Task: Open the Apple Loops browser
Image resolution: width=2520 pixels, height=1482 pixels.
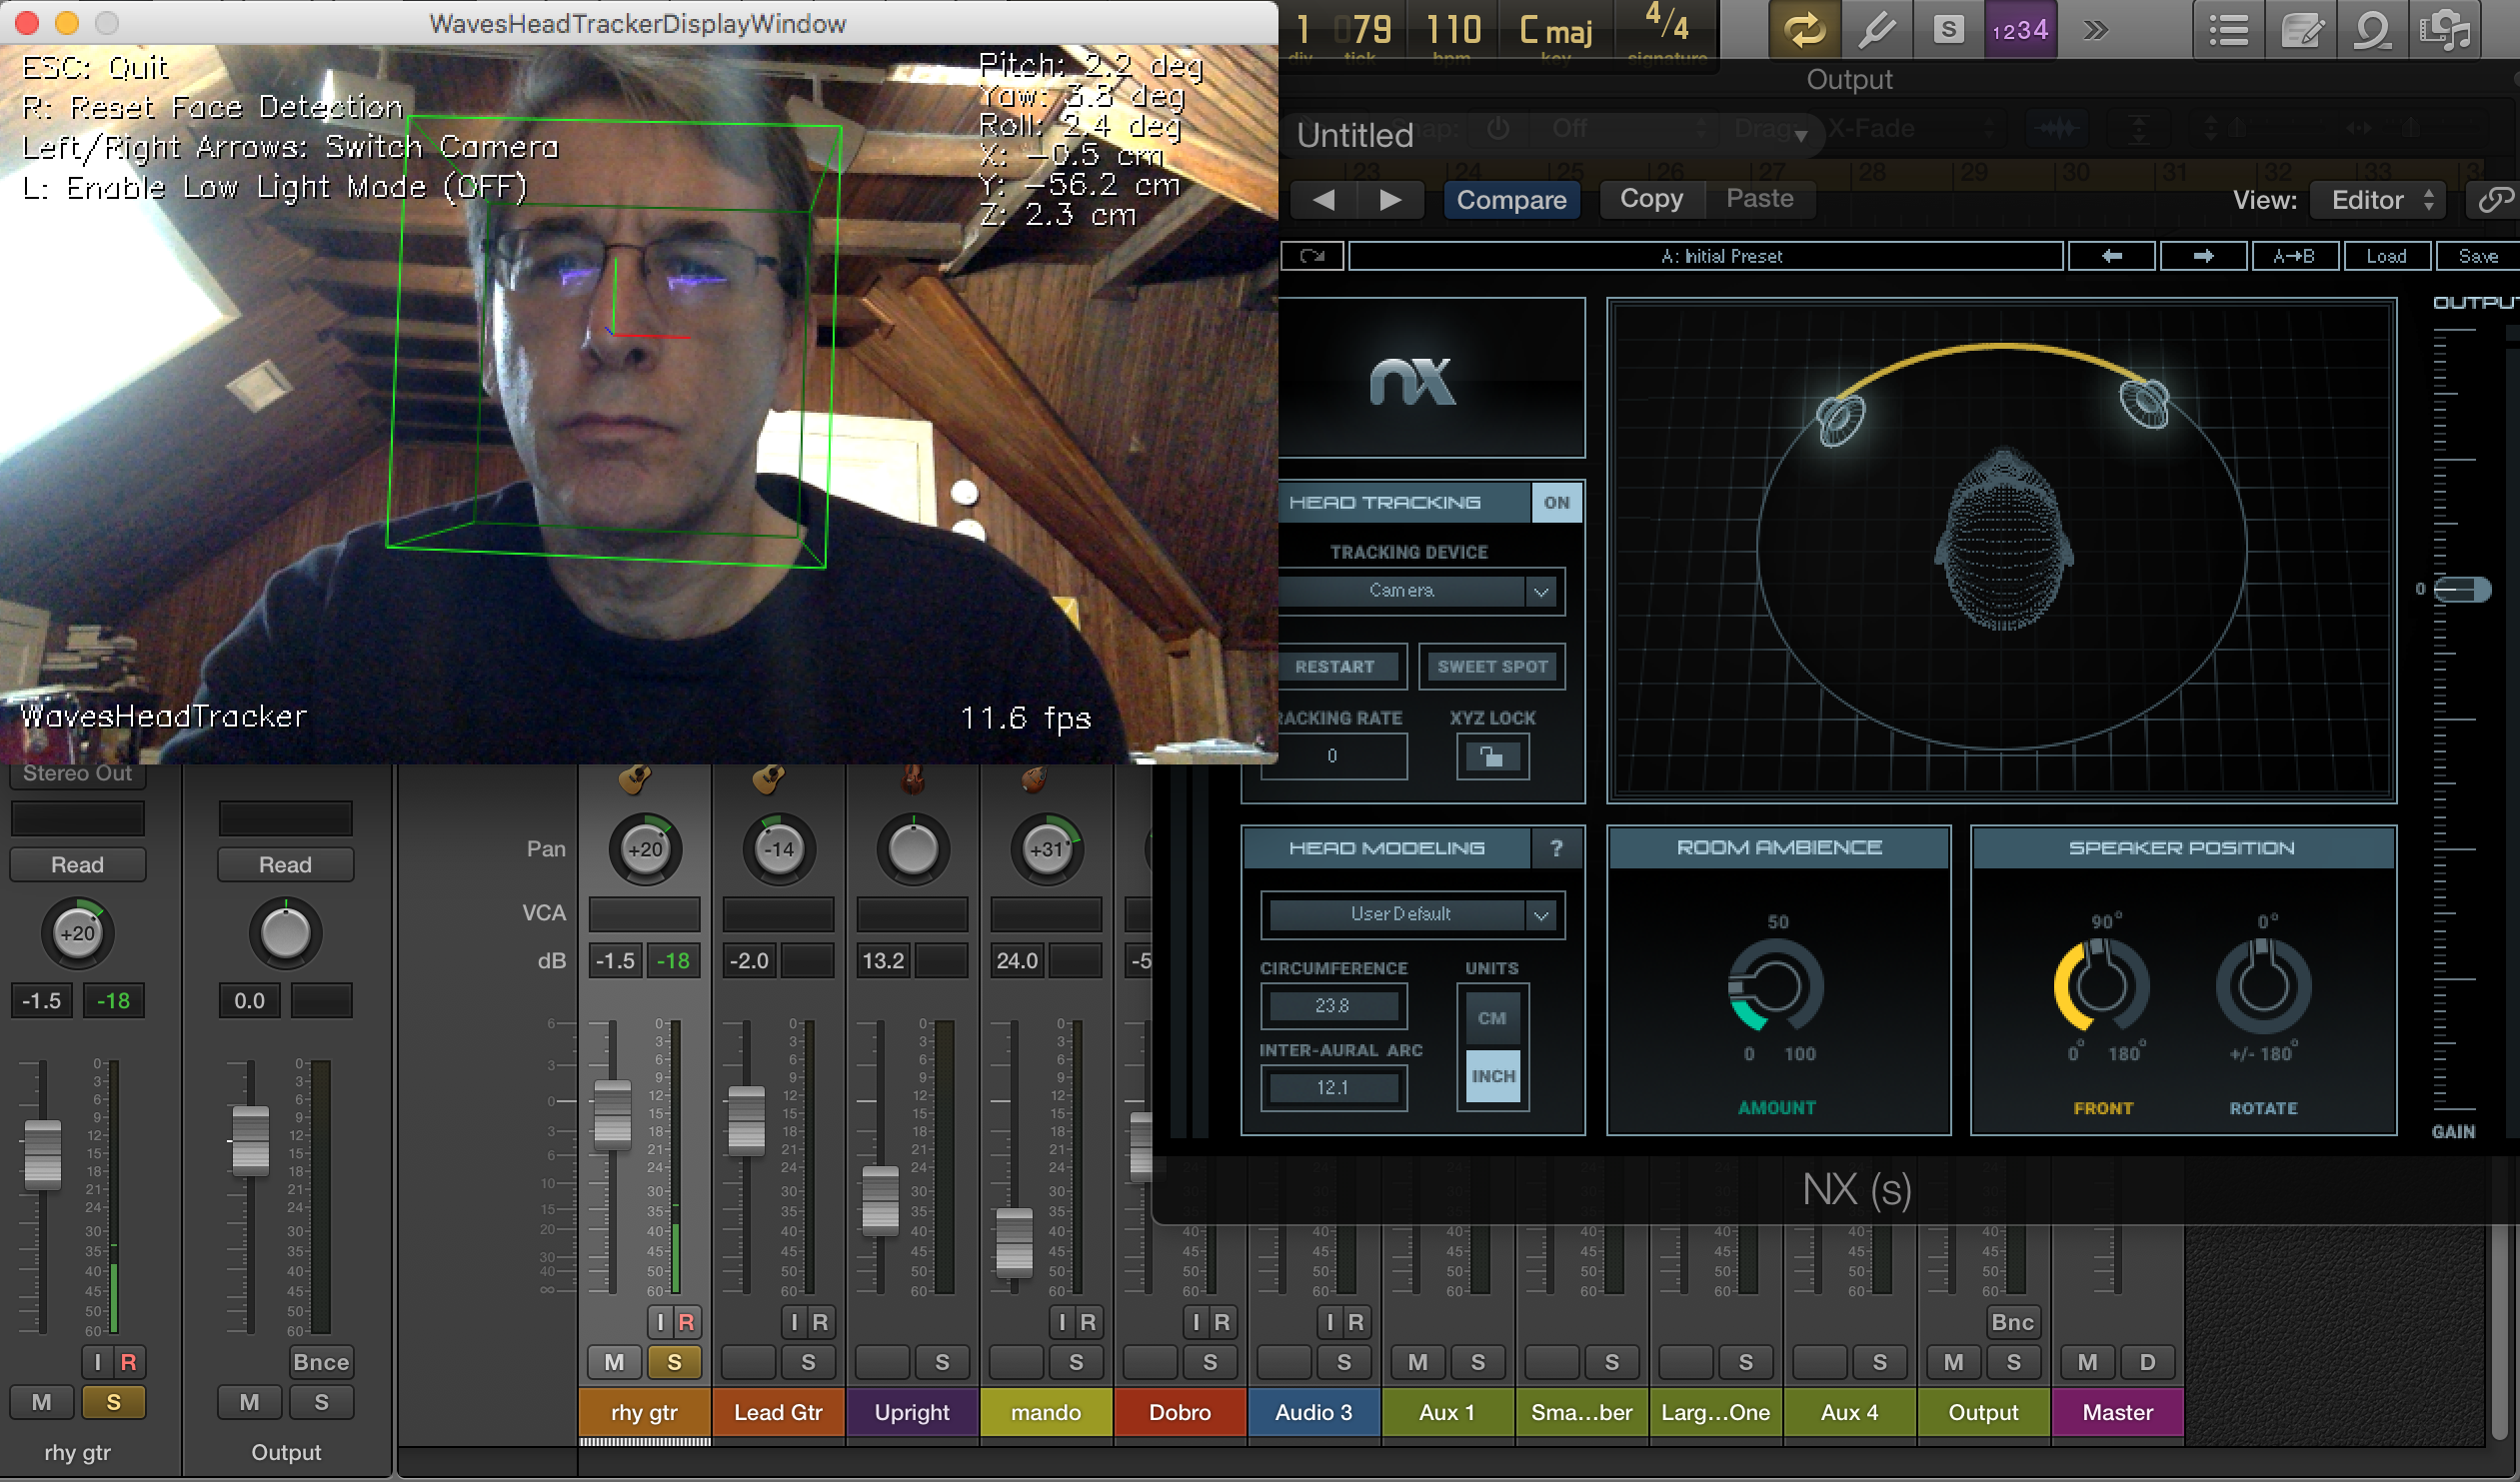Action: click(2374, 30)
